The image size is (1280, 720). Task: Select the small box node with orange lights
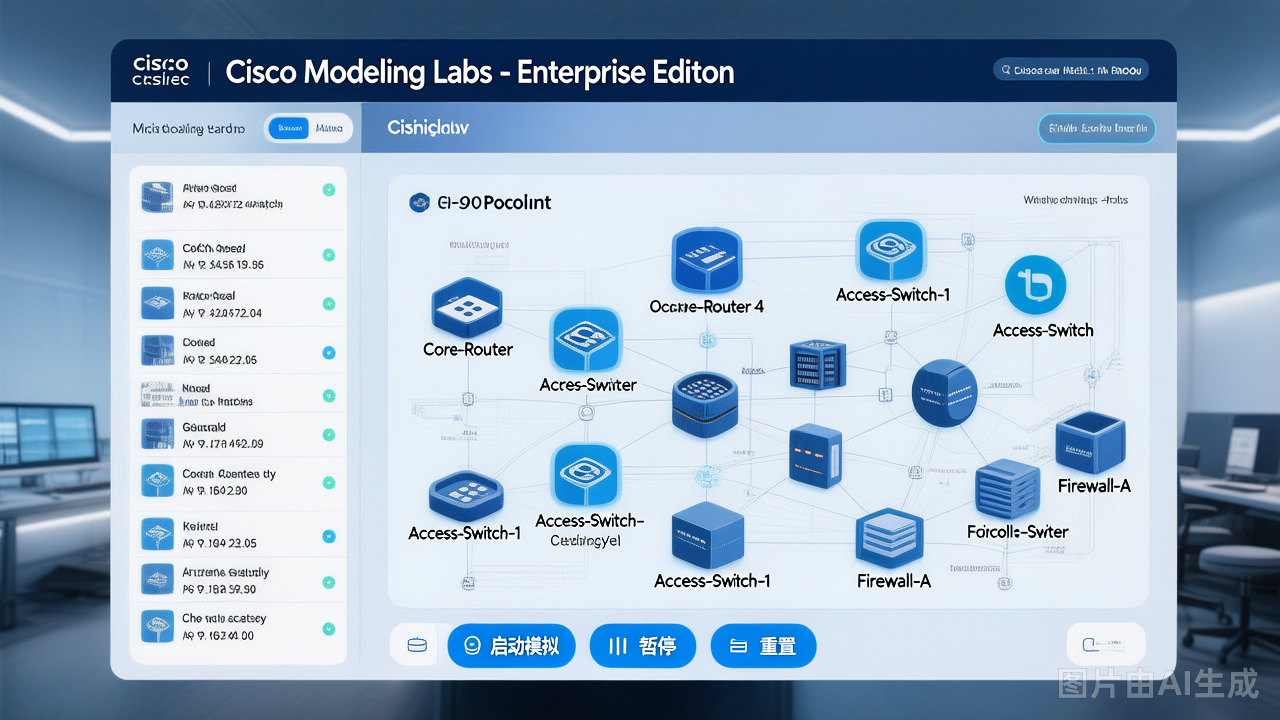pyautogui.click(x=815, y=455)
